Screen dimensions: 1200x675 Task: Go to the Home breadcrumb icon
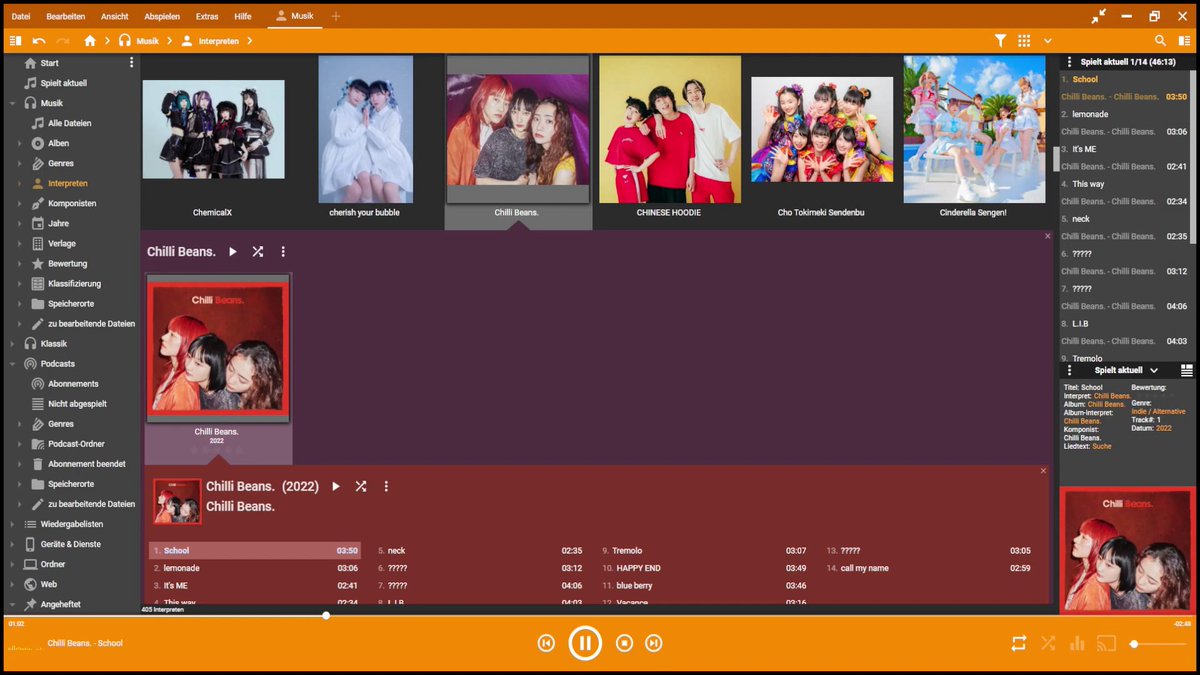pos(90,41)
